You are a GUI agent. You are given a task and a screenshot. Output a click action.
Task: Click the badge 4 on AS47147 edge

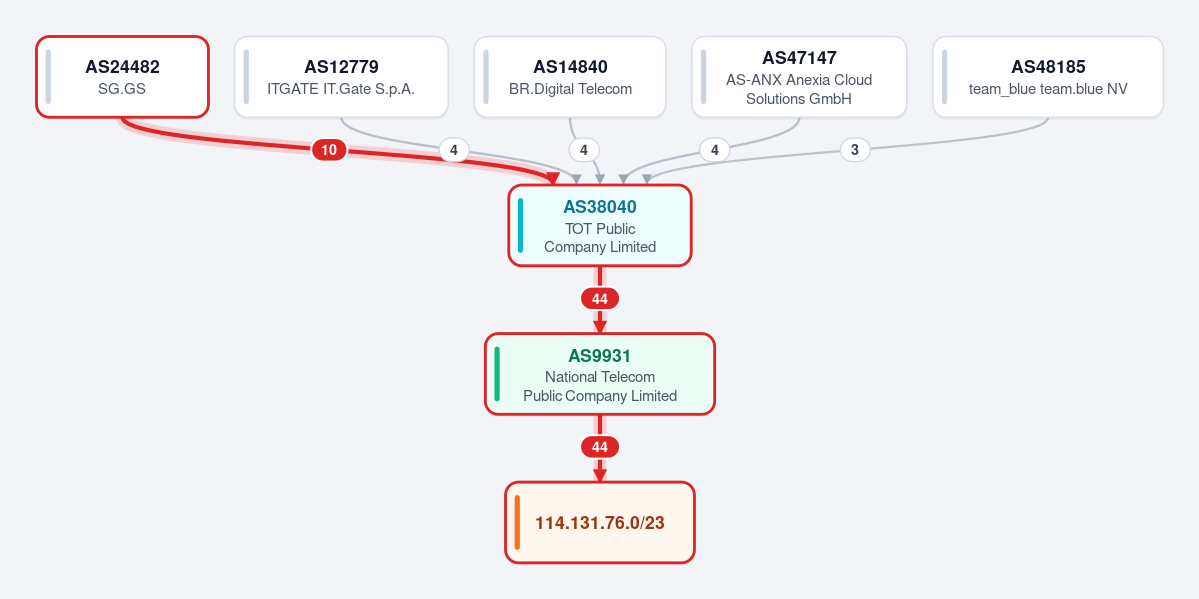(714, 150)
